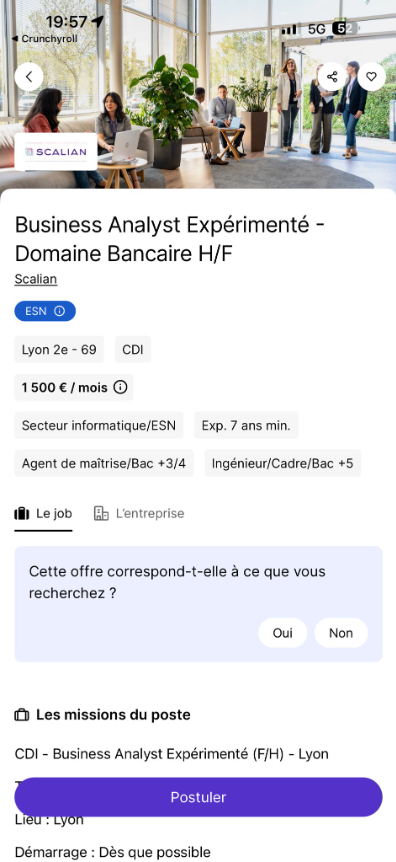This screenshot has height=862, width=396.
Task: Apply using the Postuler button
Action: pos(198,797)
